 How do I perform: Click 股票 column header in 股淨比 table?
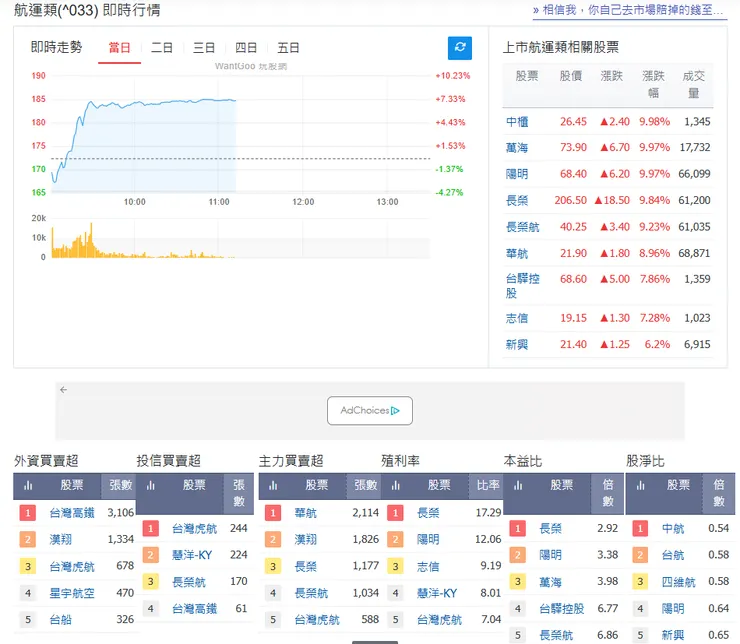tap(678, 485)
